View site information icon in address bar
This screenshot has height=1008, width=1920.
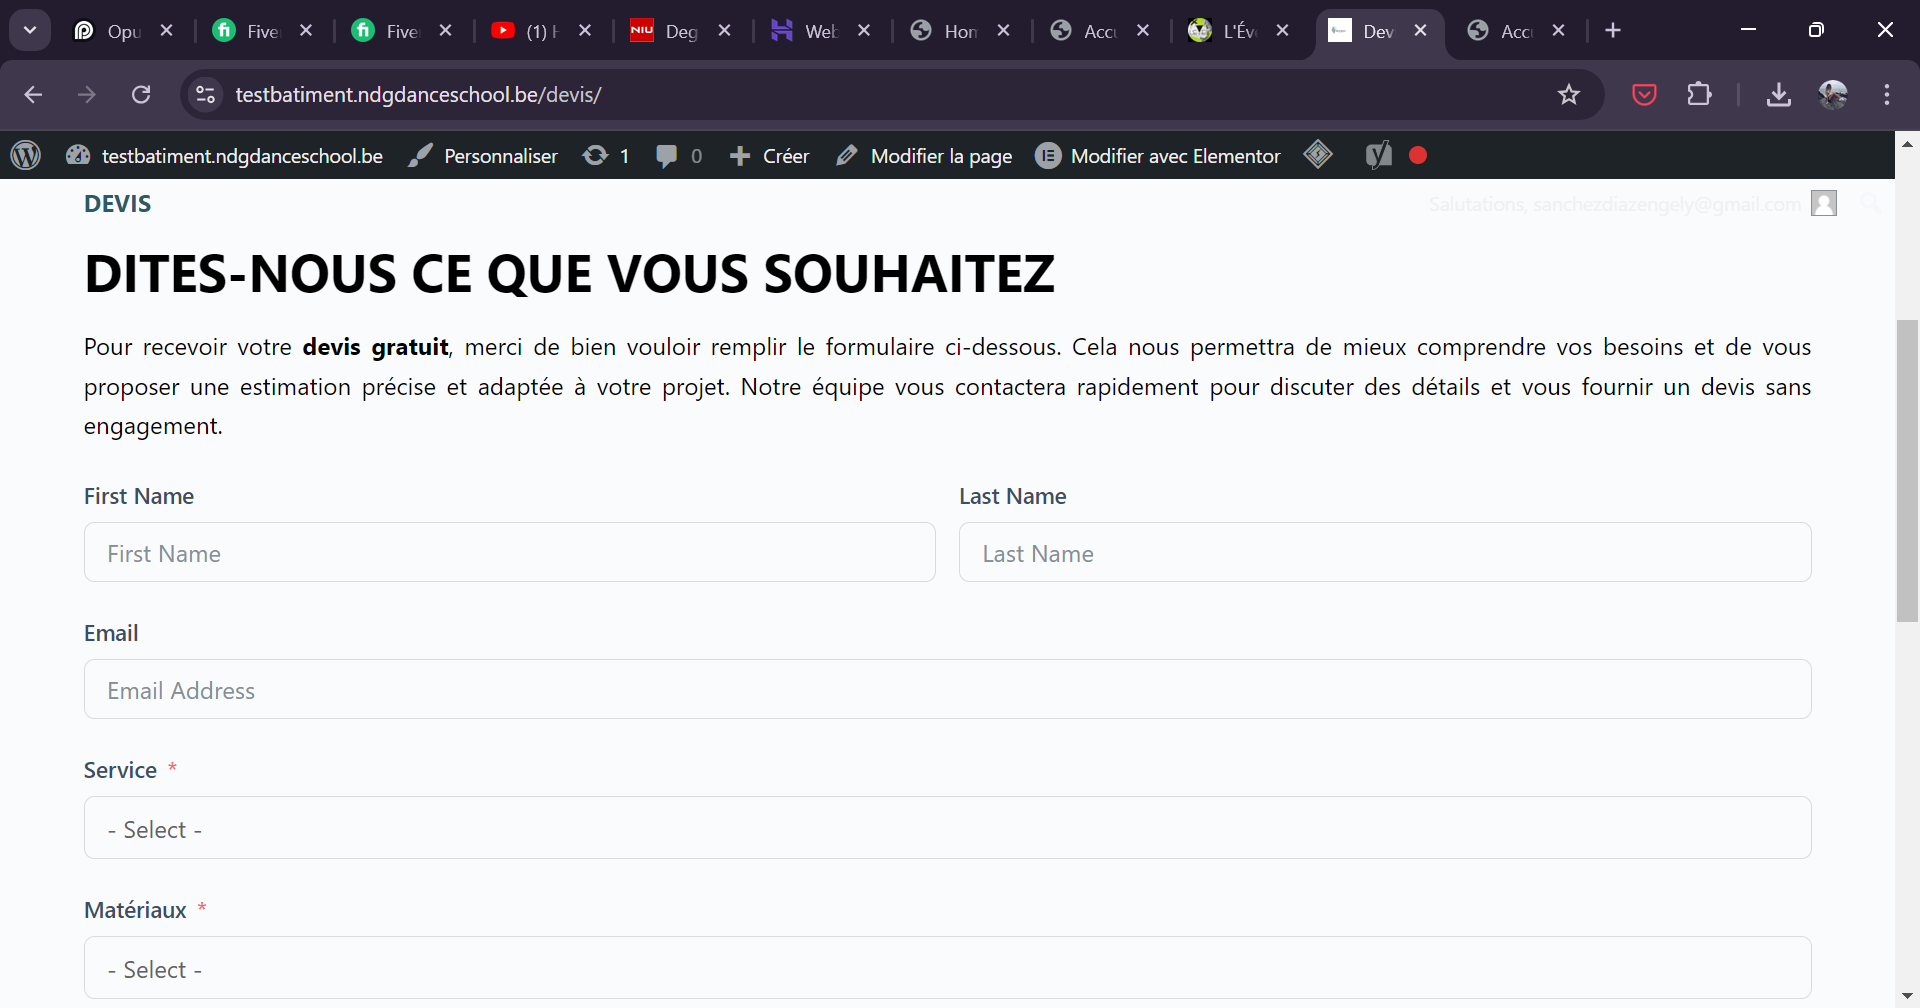pyautogui.click(x=205, y=95)
